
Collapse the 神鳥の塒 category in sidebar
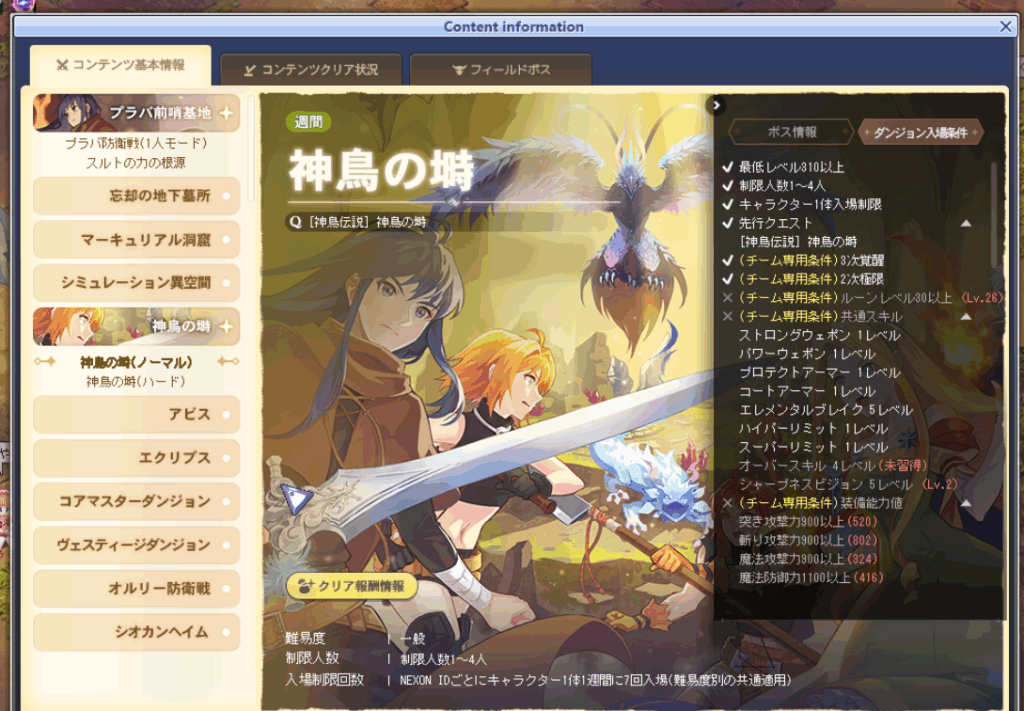pyautogui.click(x=136, y=326)
